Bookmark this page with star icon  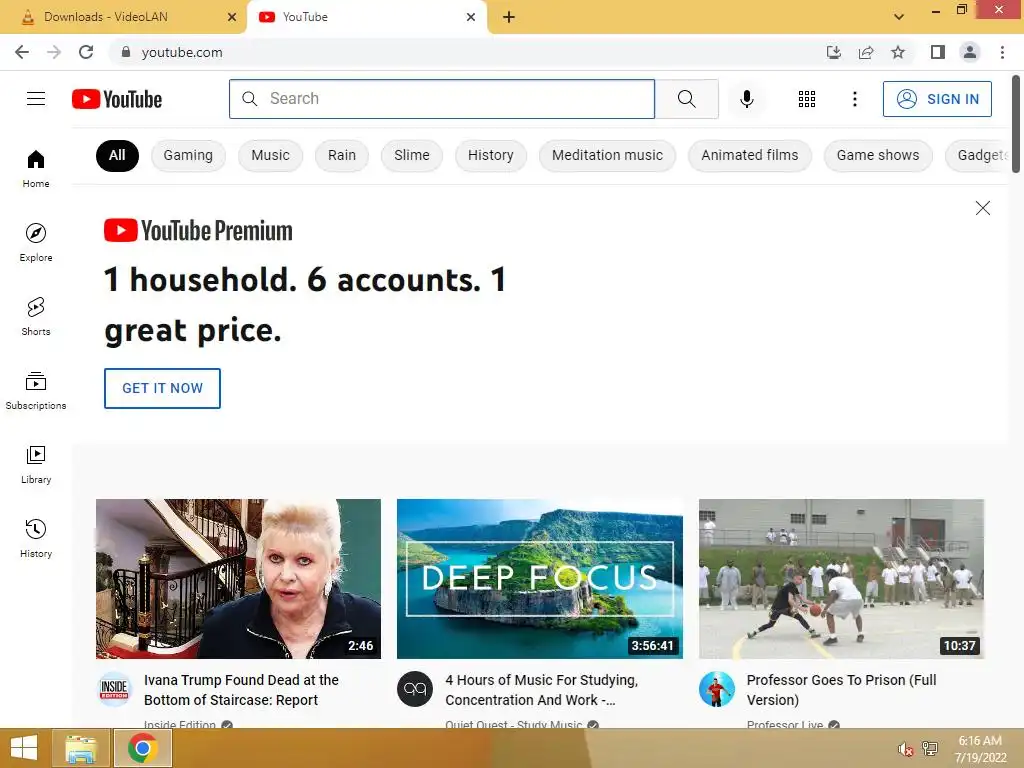898,52
